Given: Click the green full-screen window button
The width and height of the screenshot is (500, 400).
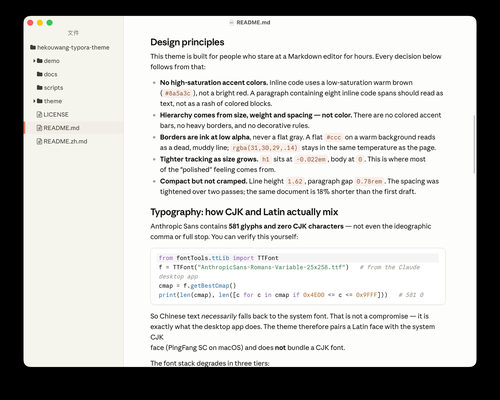Looking at the screenshot, I should point(49,23).
